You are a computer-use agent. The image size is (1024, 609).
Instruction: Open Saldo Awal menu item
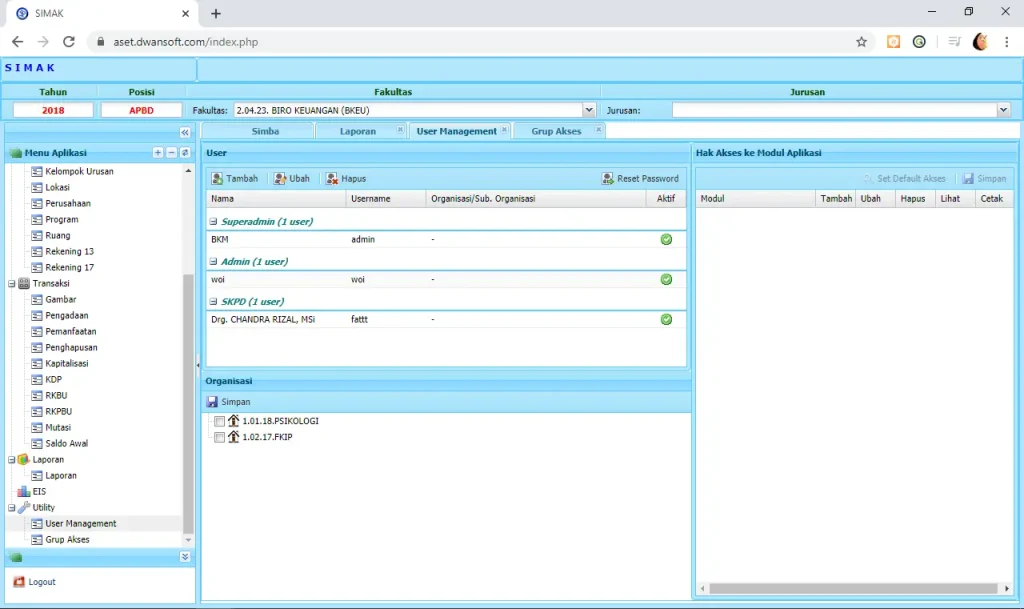click(x=66, y=443)
